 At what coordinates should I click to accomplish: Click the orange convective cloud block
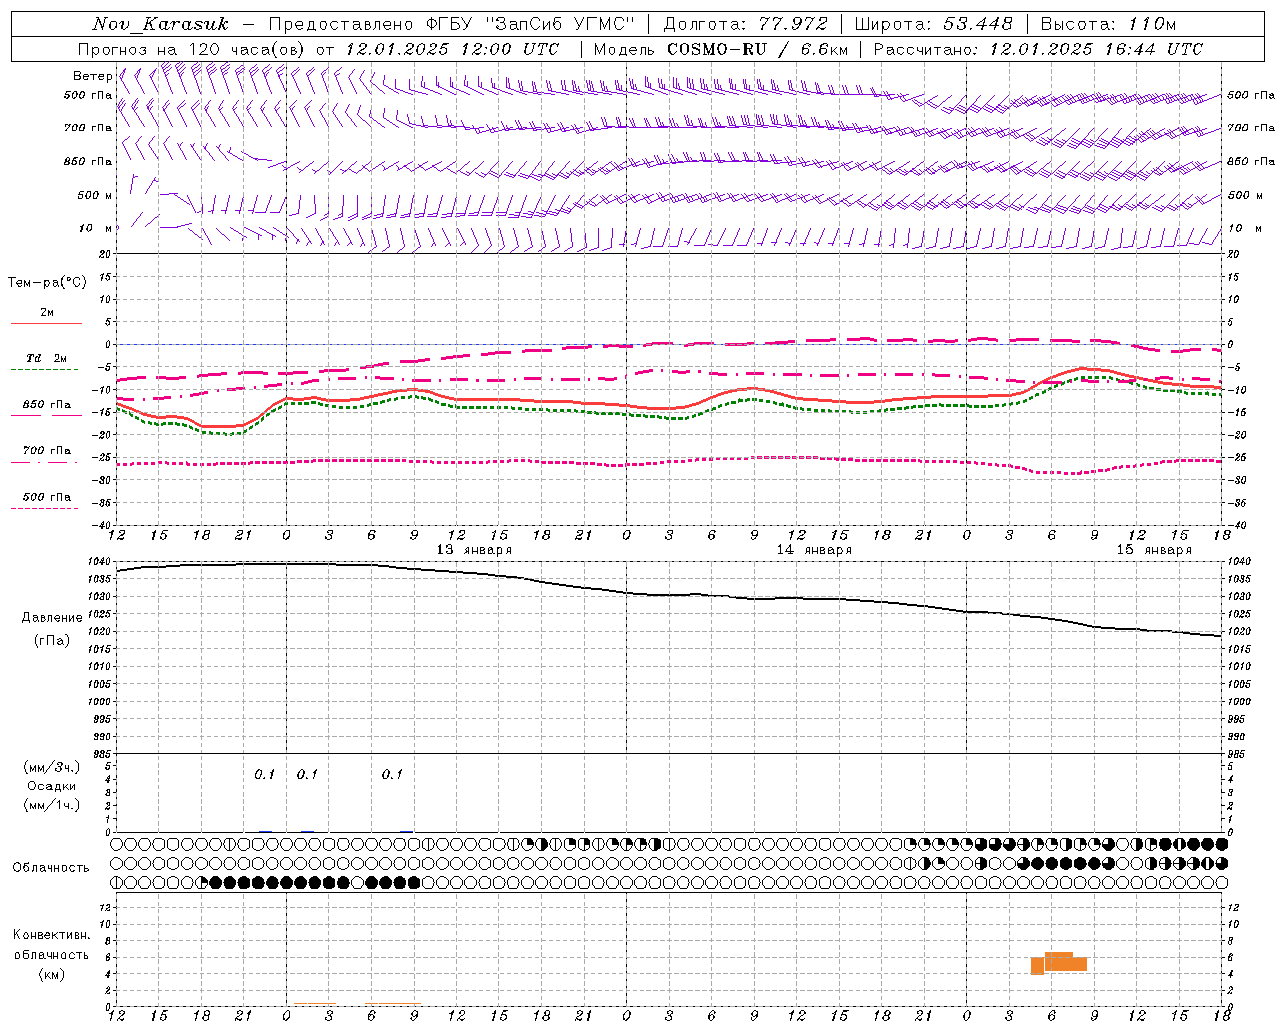(1059, 963)
